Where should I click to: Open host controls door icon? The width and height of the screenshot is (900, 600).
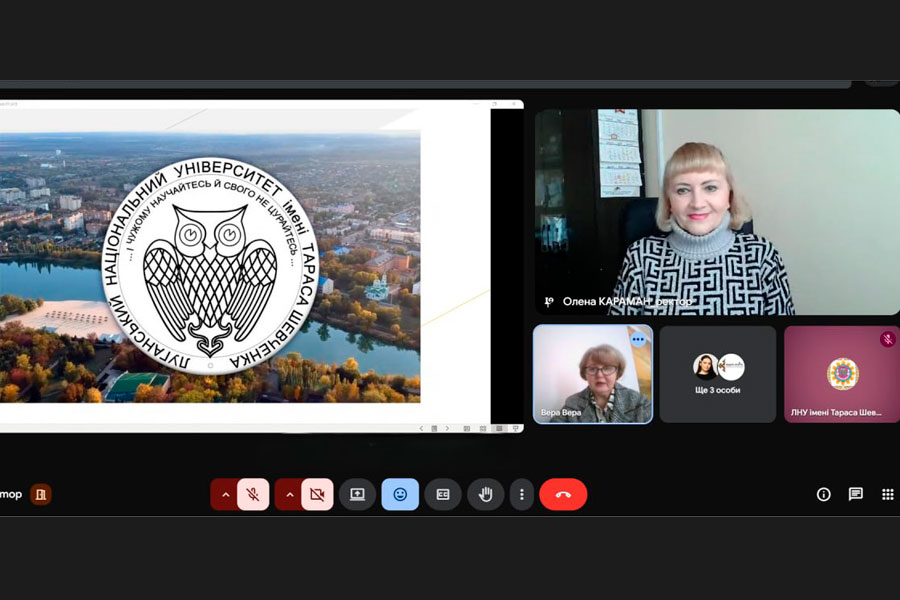41,494
